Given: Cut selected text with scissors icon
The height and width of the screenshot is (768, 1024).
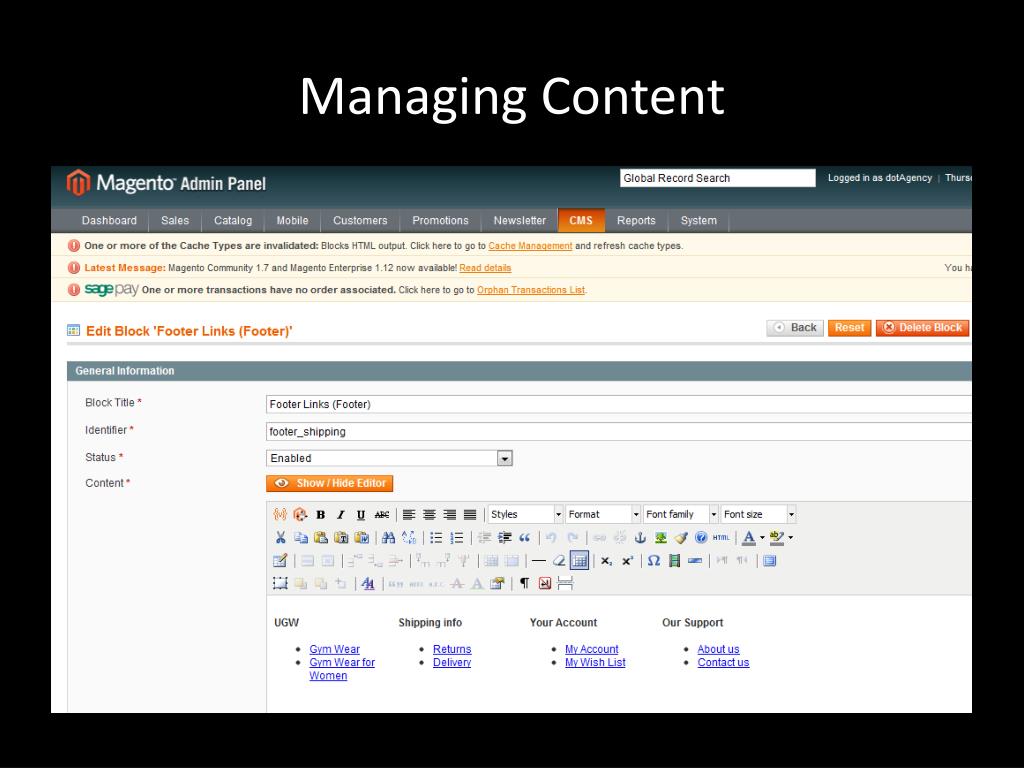Looking at the screenshot, I should [x=280, y=537].
